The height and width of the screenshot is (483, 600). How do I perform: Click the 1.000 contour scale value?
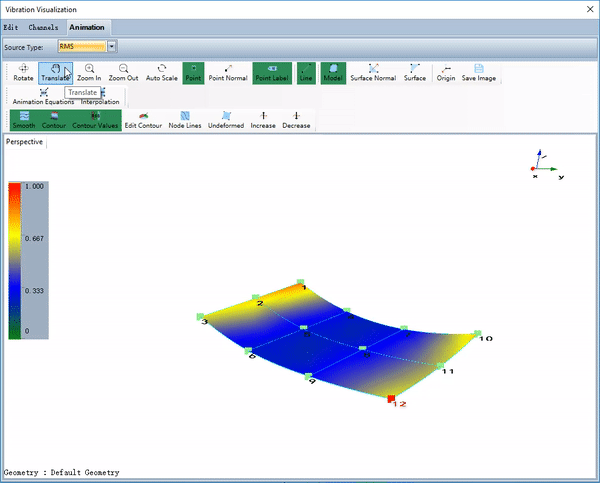point(34,186)
